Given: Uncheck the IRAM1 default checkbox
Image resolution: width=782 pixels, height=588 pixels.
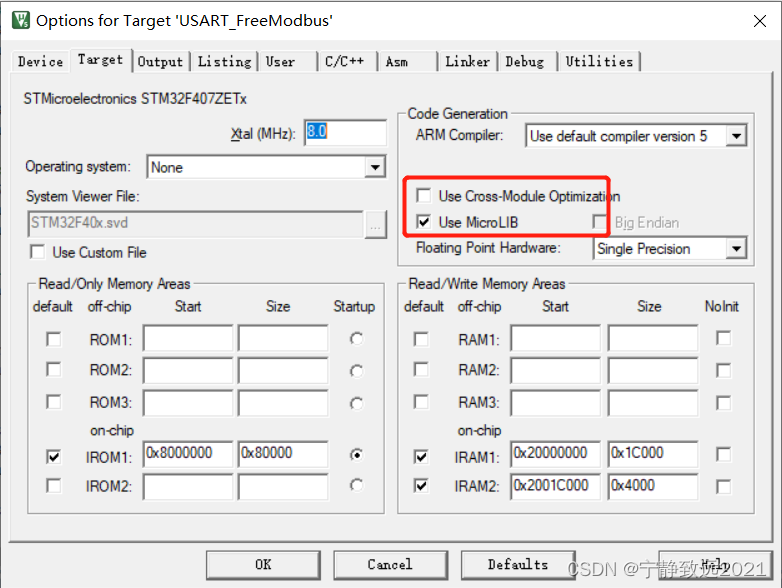Looking at the screenshot, I should (x=421, y=456).
